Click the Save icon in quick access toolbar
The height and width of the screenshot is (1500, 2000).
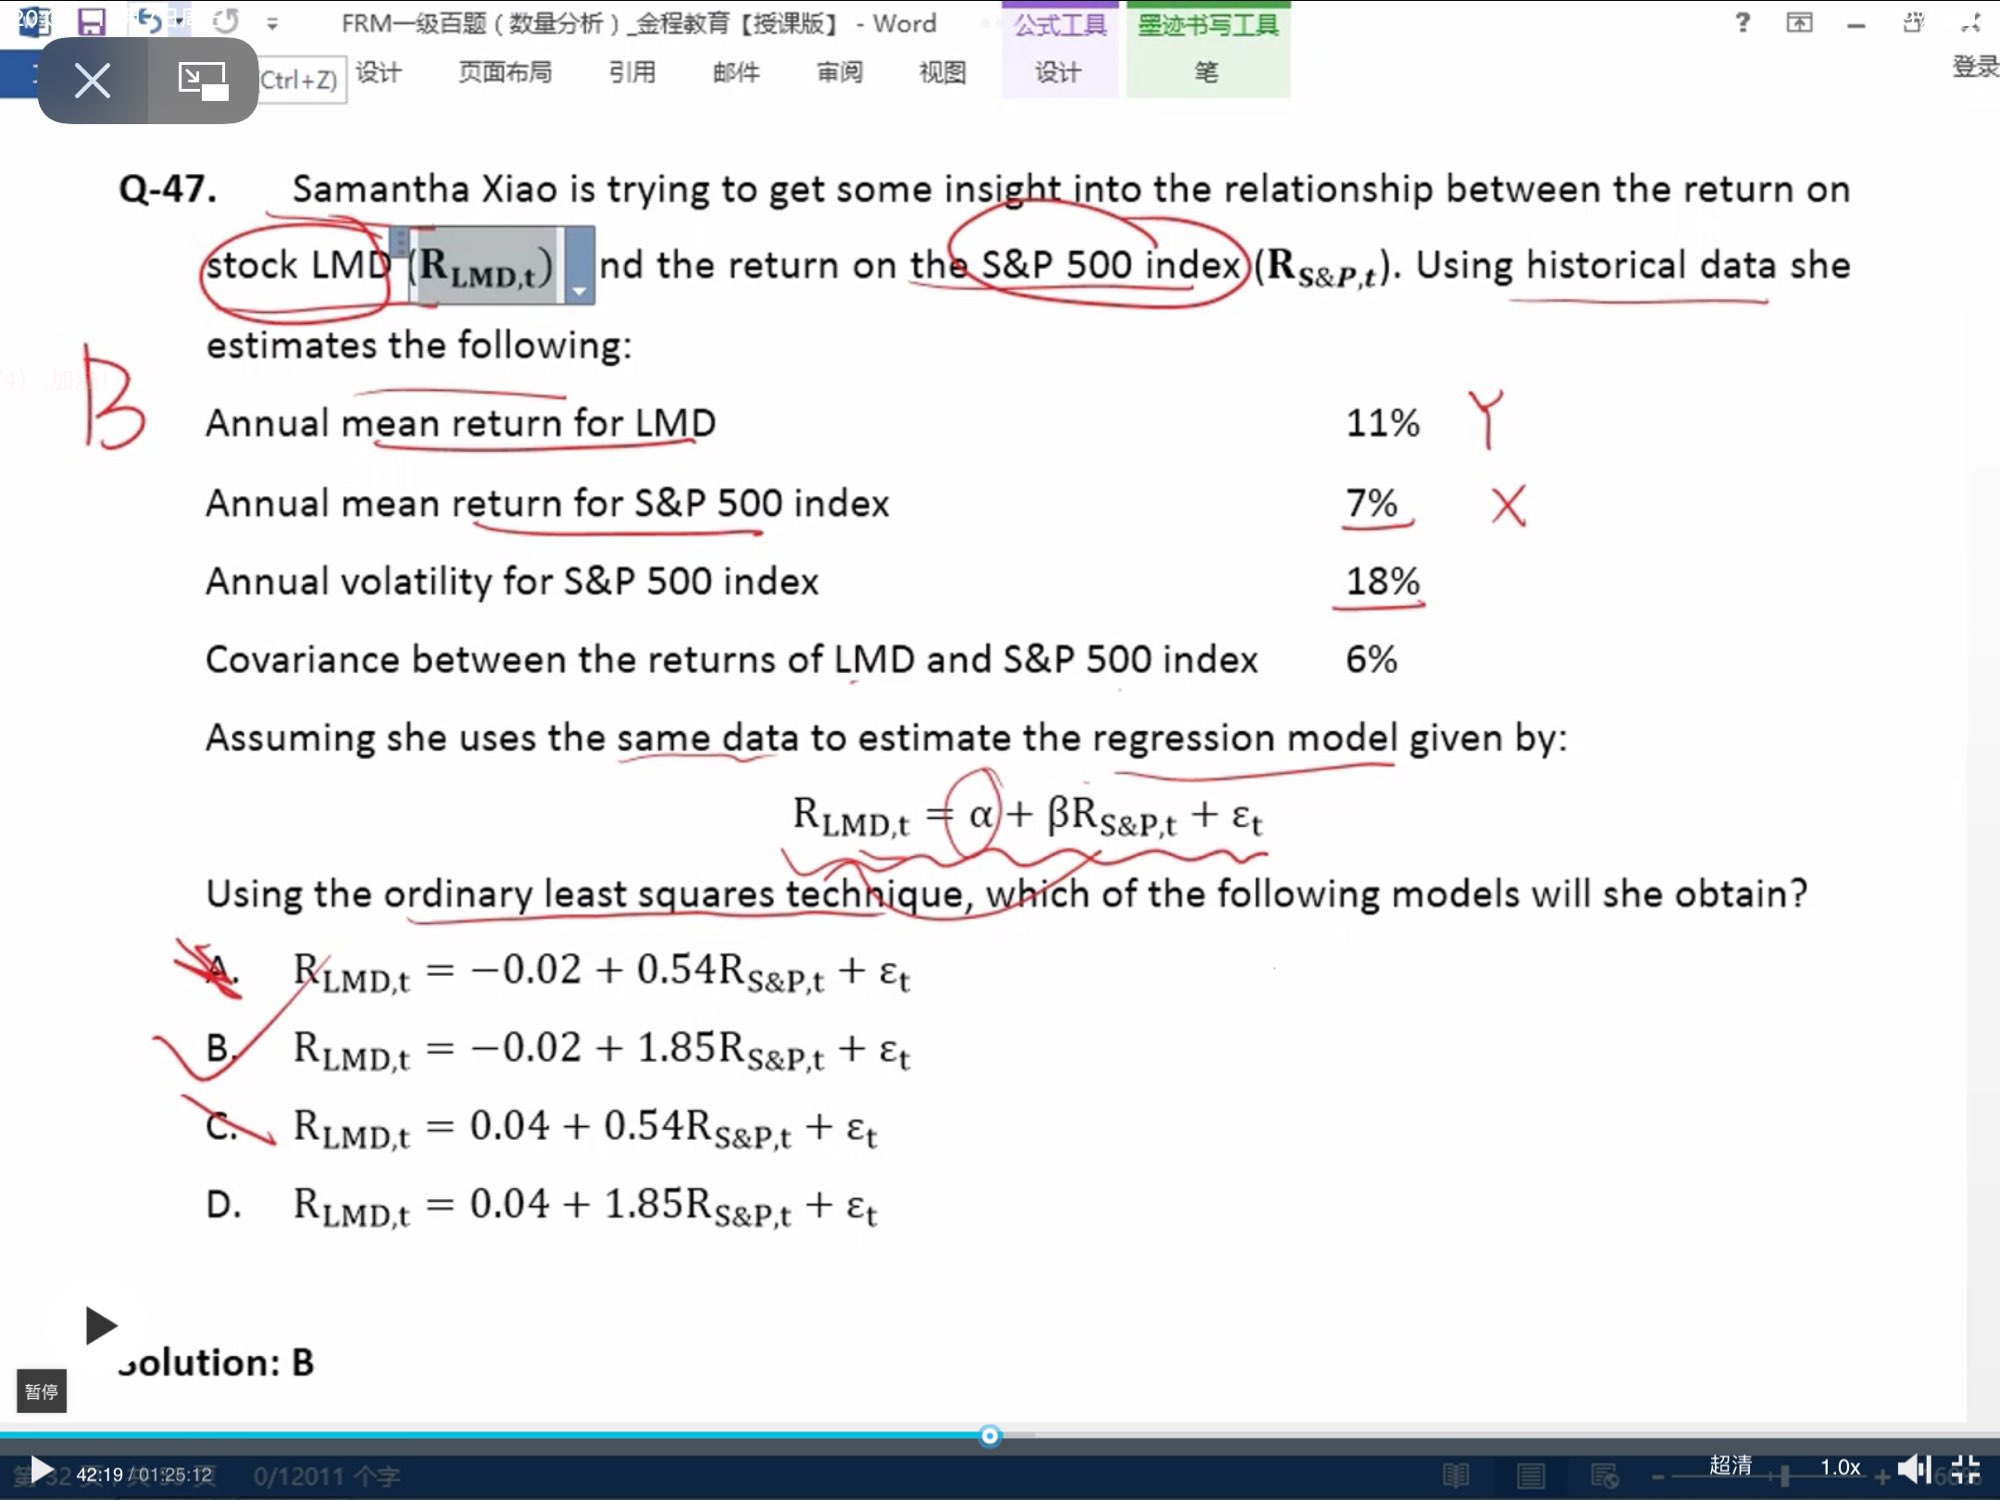91,22
